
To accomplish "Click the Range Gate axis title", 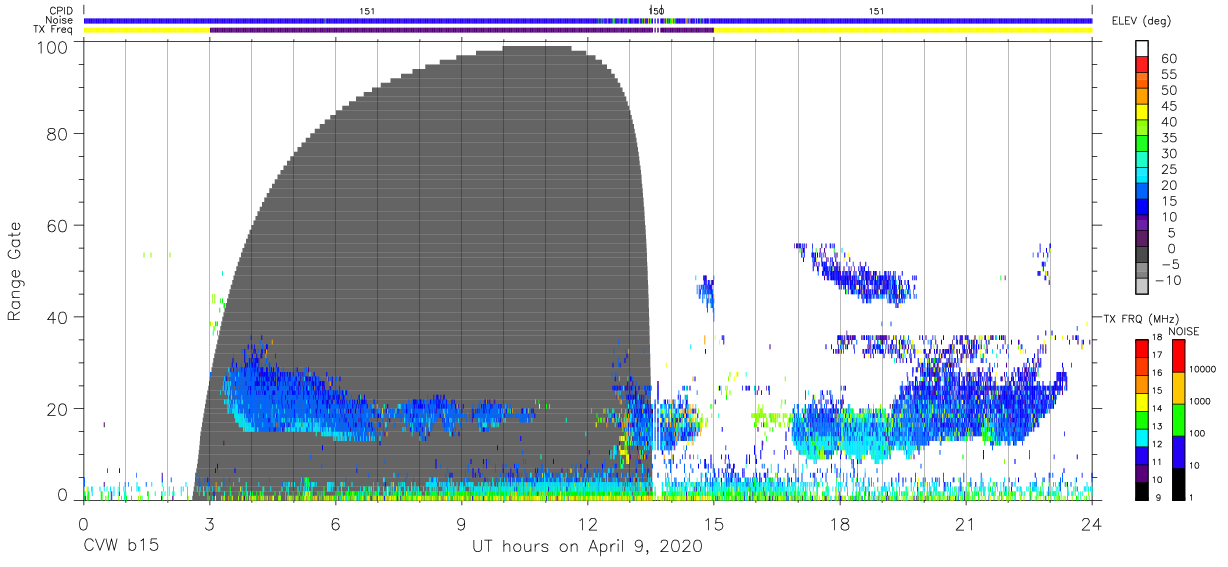I will tap(15, 272).
